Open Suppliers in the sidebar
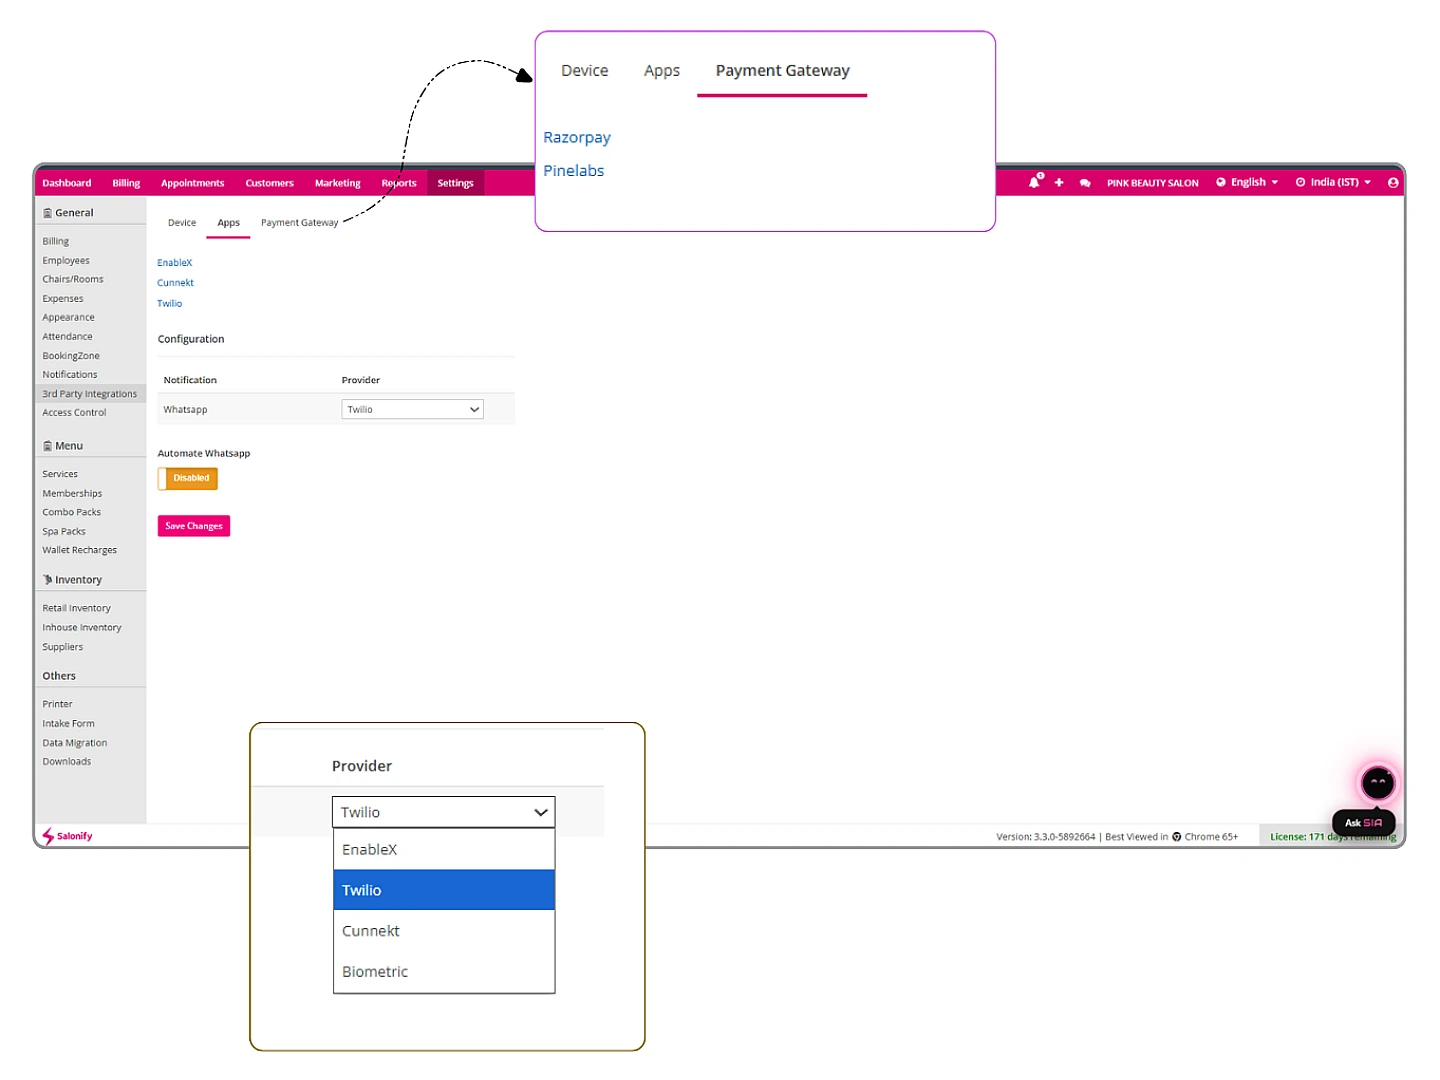 (63, 647)
